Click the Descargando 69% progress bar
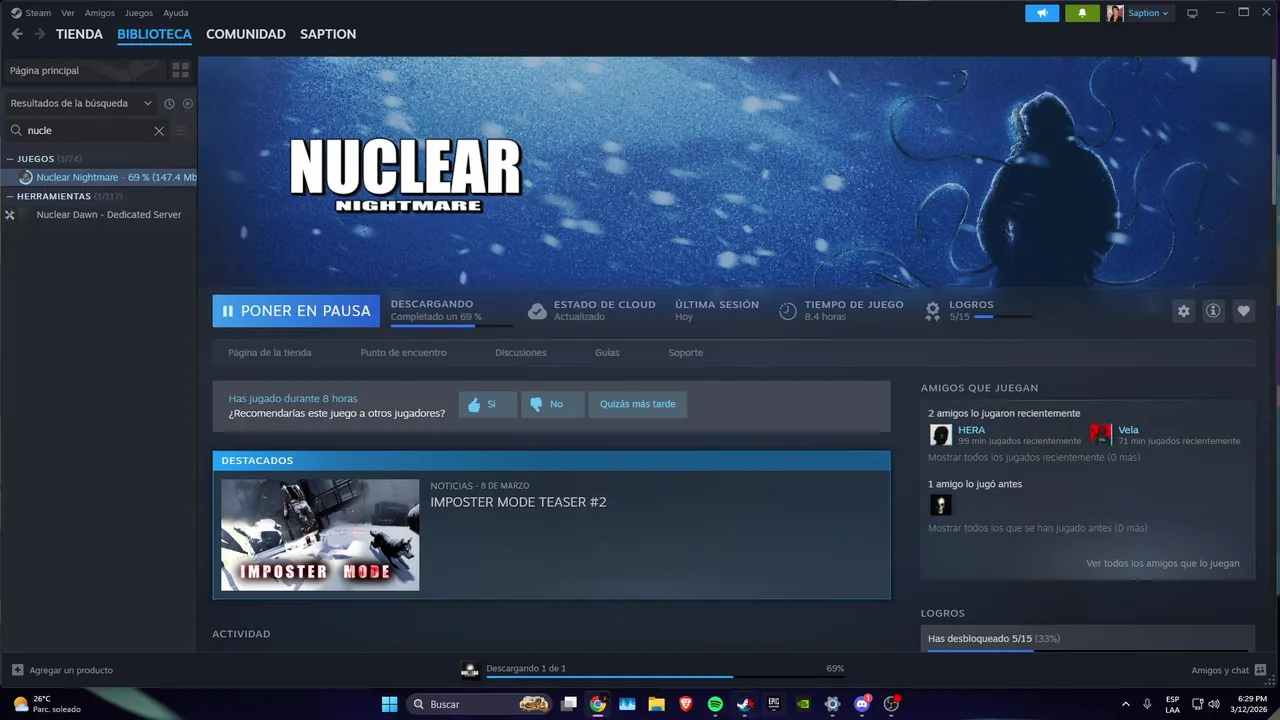This screenshot has width=1280, height=720. [x=452, y=325]
